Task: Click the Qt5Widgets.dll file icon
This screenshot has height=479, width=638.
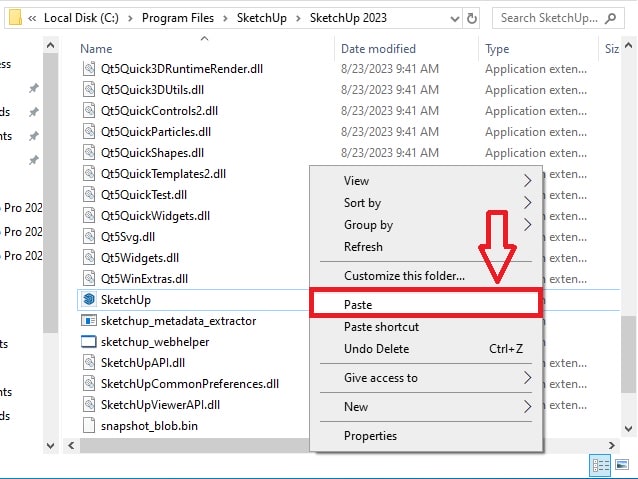Action: point(89,258)
